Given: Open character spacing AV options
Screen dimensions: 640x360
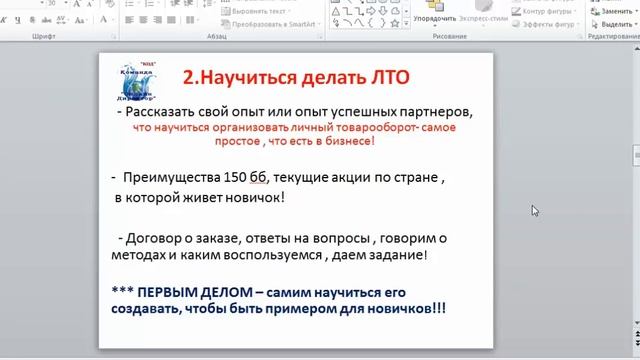Looking at the screenshot, I should (x=62, y=20).
